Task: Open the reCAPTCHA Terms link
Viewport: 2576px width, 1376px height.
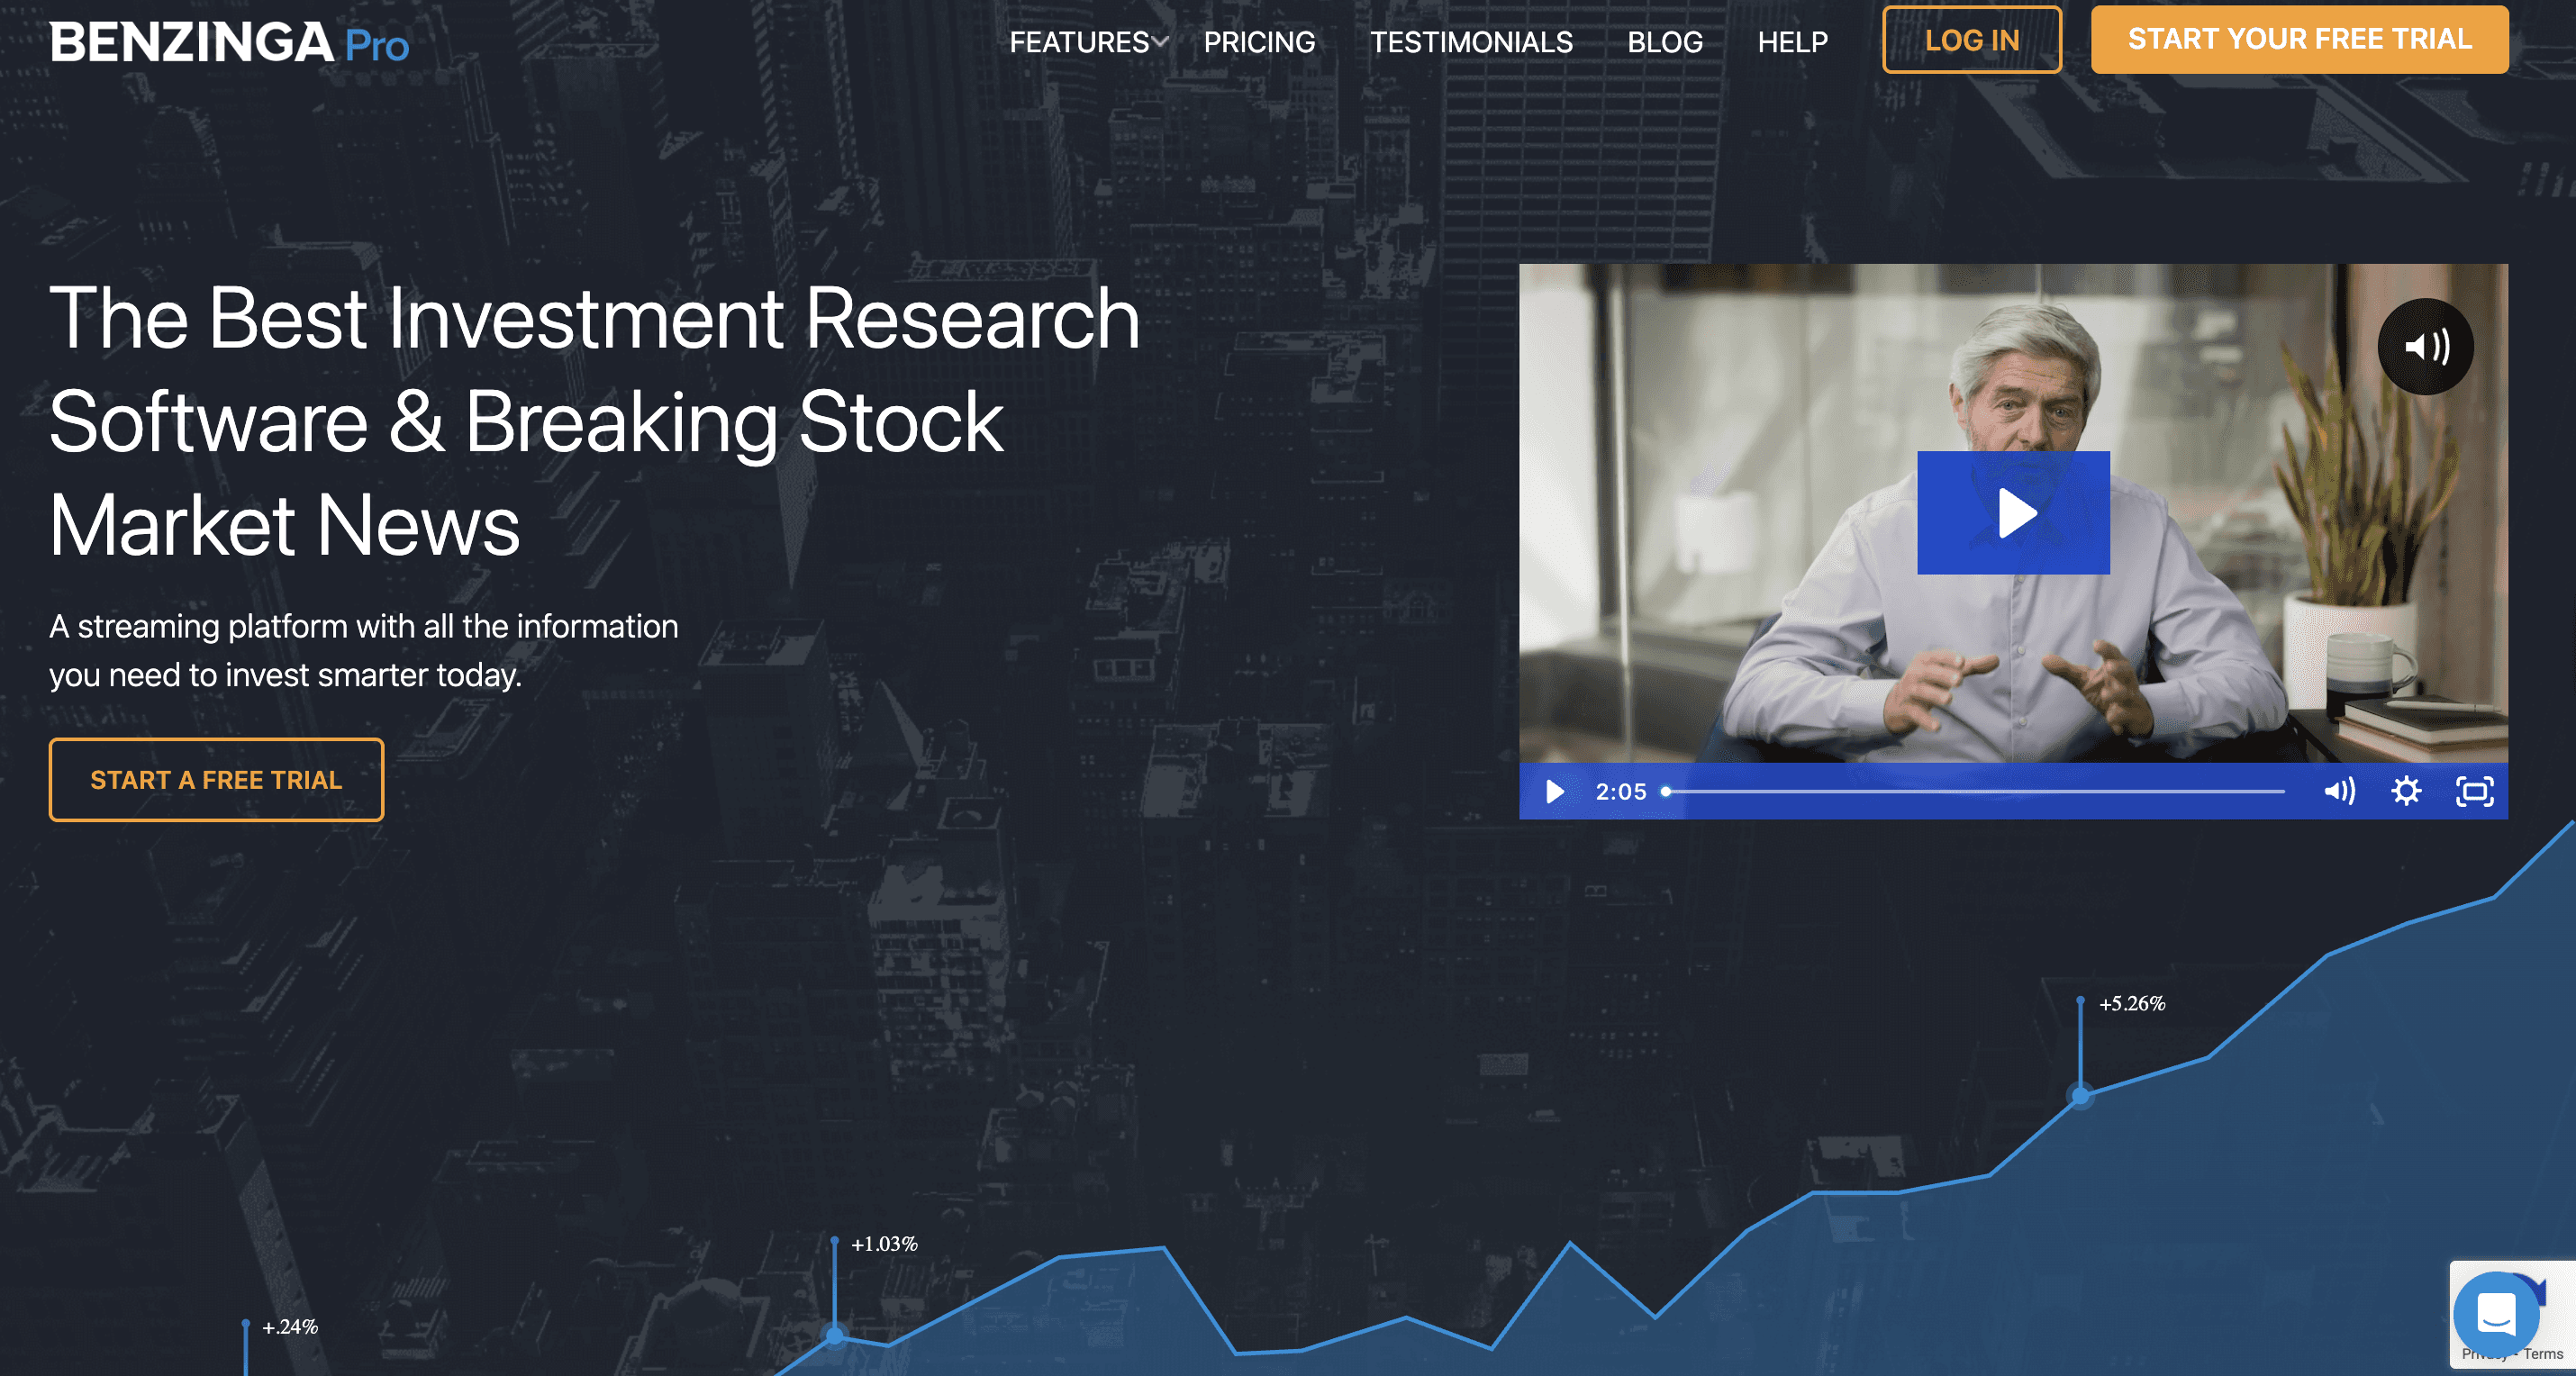Action: pos(2543,1354)
